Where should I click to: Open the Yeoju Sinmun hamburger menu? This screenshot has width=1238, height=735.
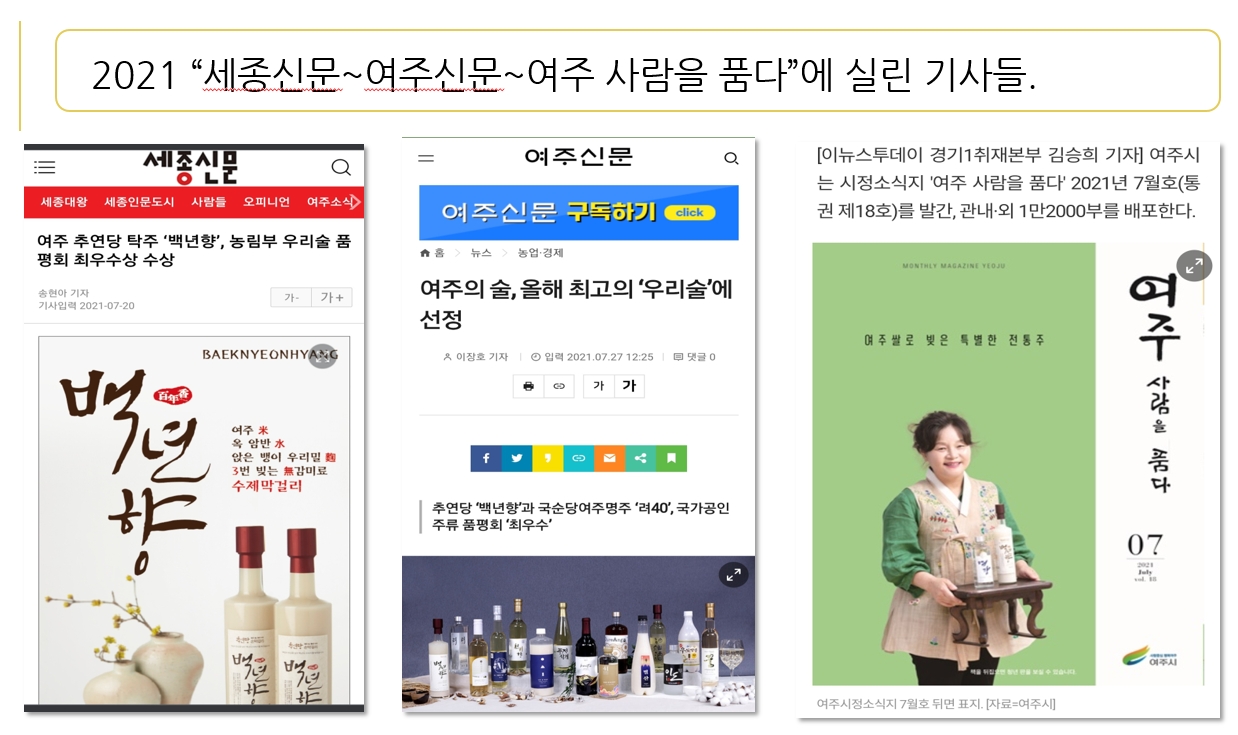(426, 158)
